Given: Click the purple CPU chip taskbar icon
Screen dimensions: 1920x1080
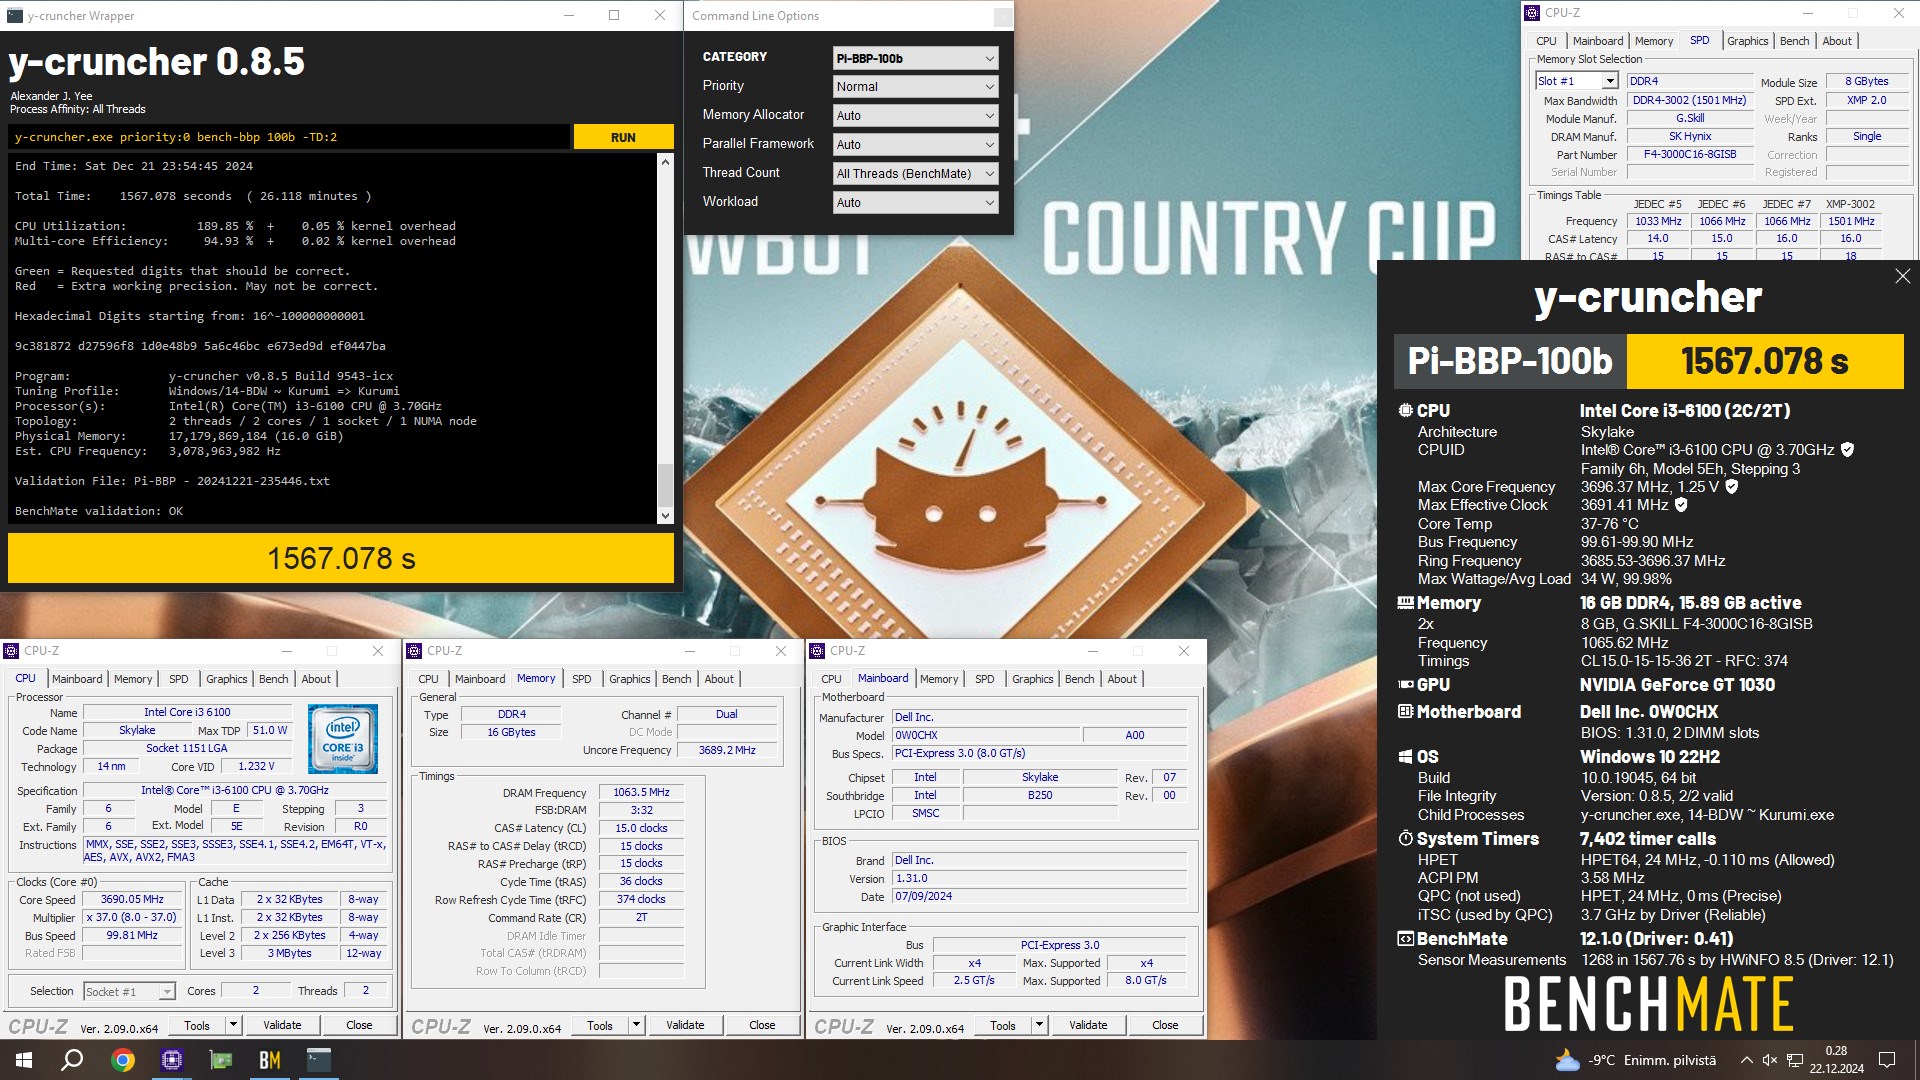Looking at the screenshot, I should 172,1060.
